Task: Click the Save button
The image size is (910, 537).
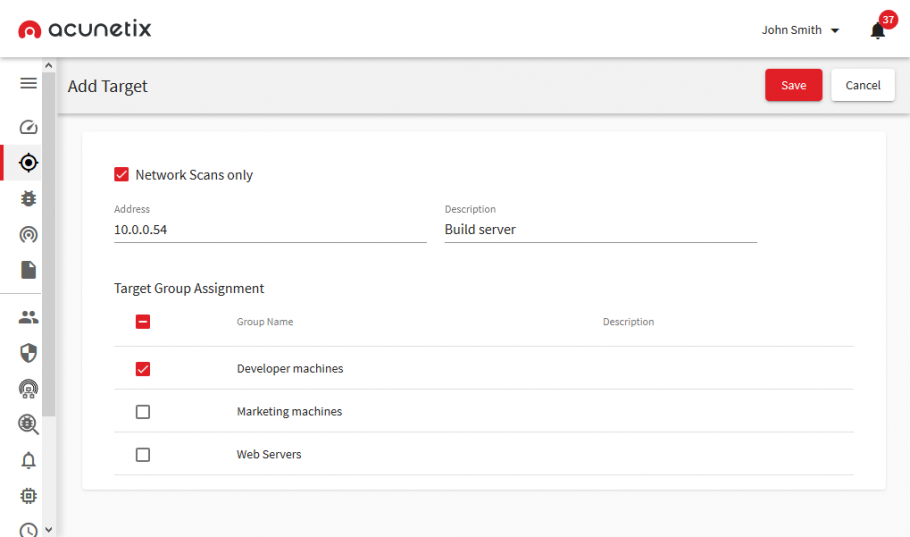Action: [793, 86]
